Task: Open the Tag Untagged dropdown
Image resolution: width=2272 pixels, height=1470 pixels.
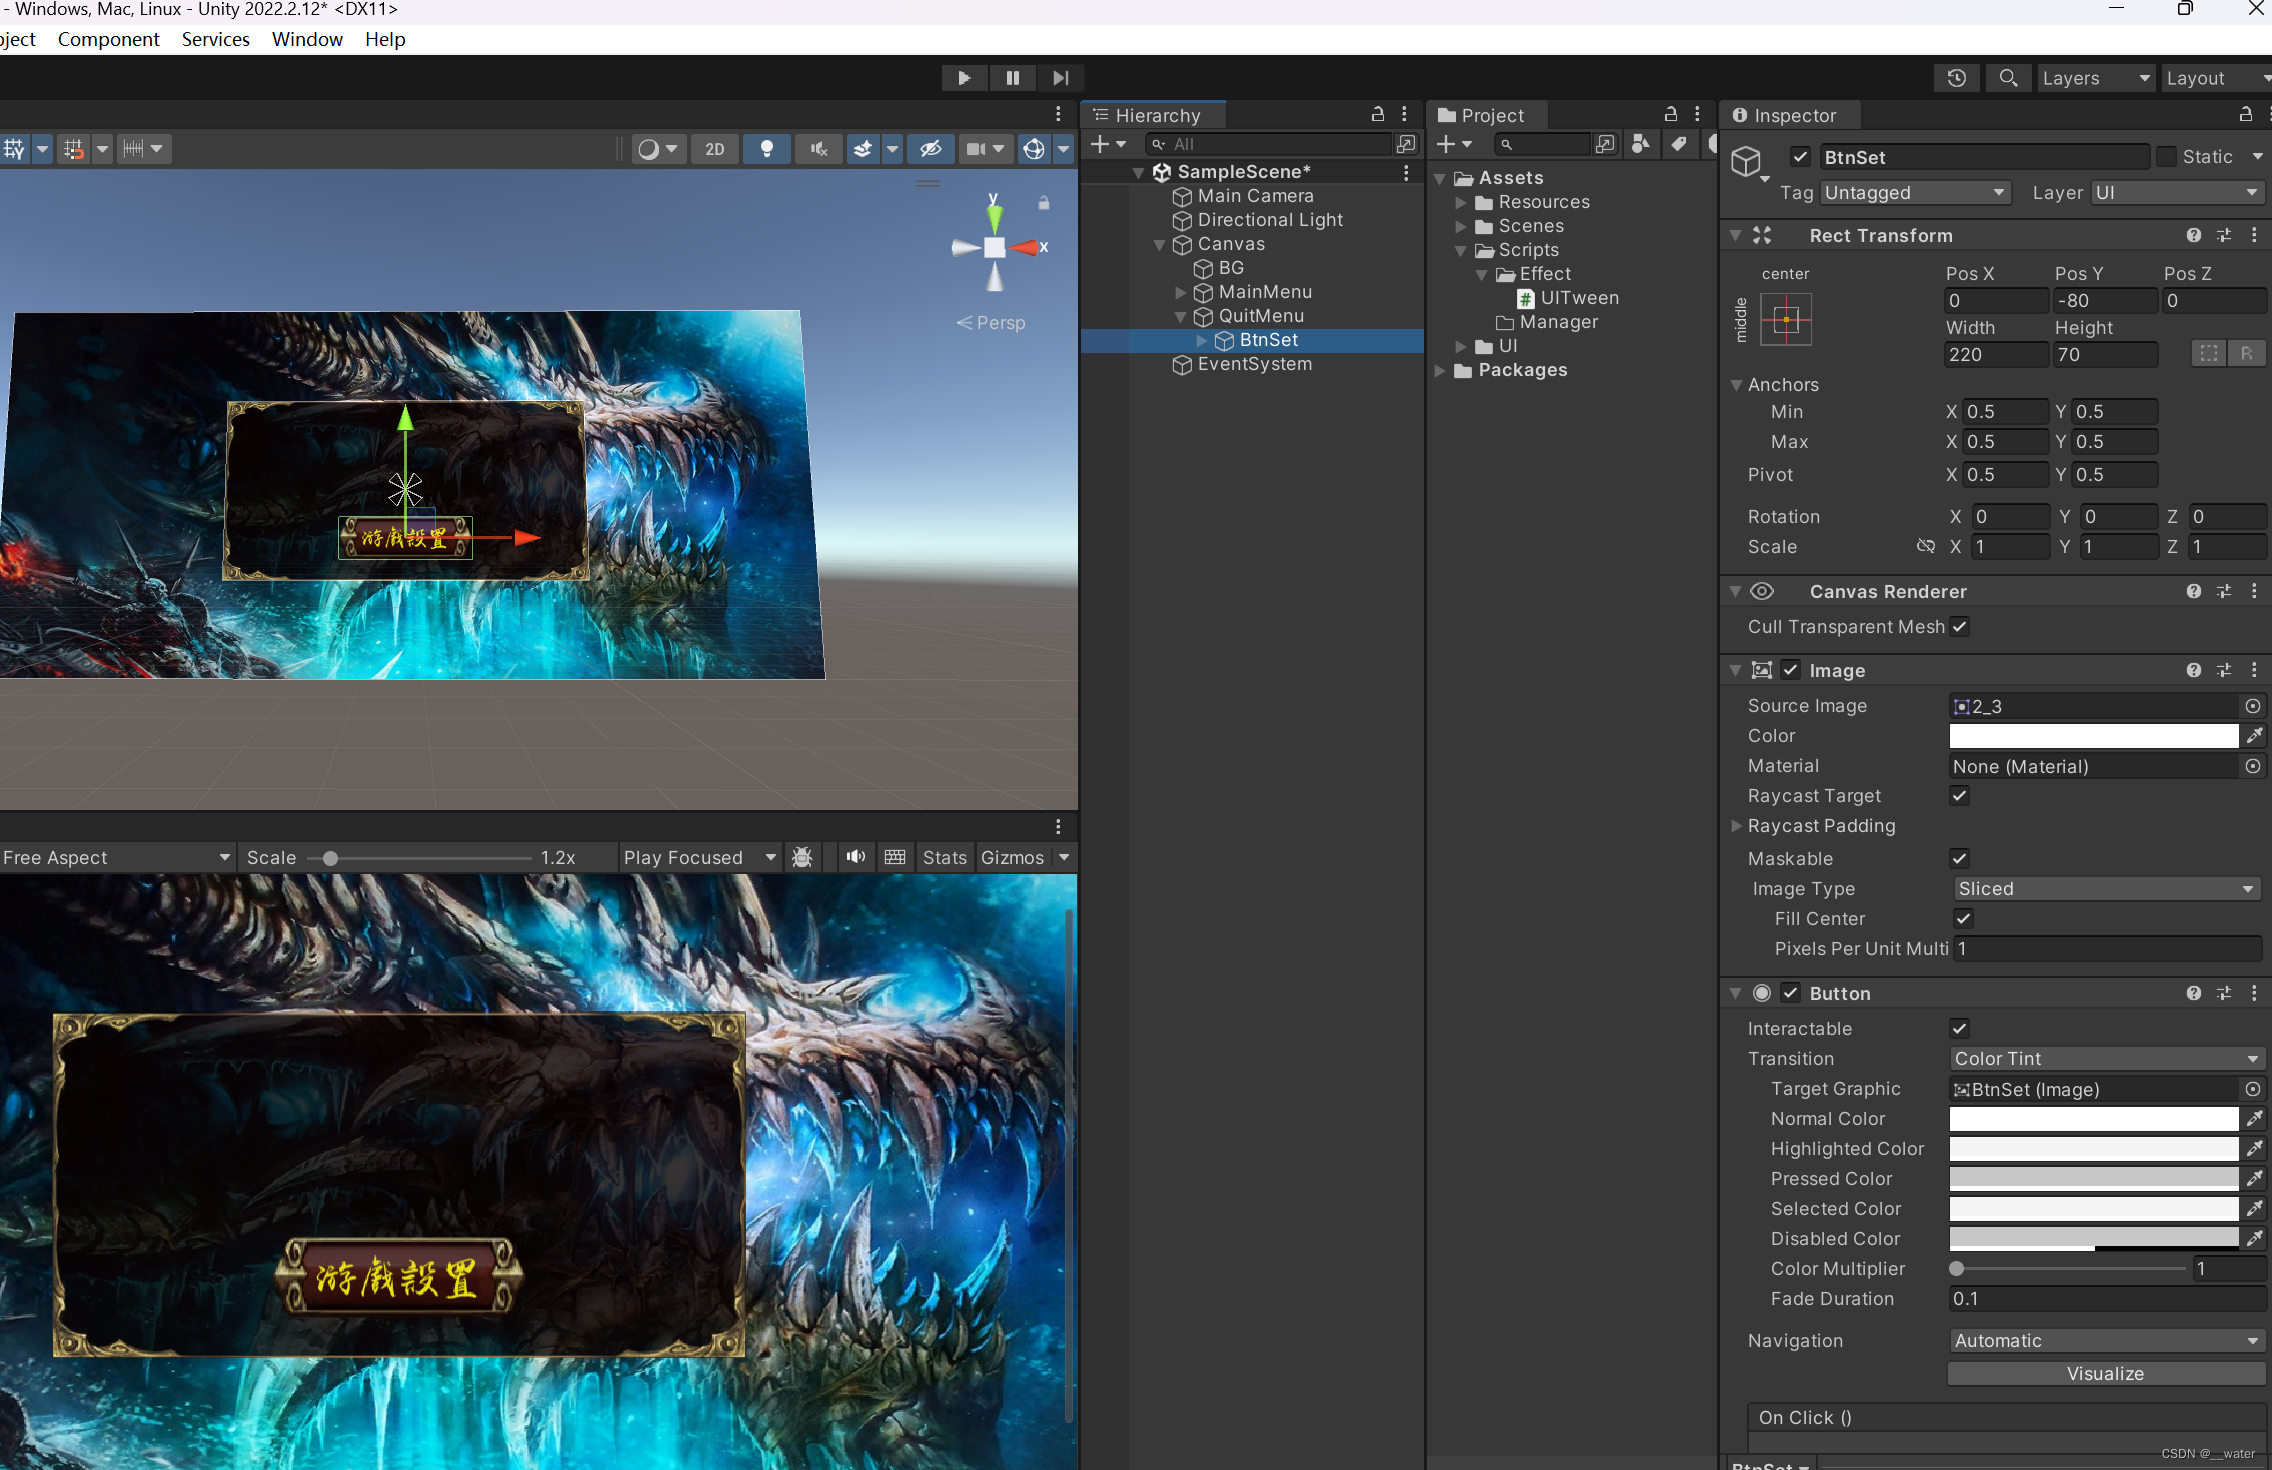Action: pos(1914,193)
